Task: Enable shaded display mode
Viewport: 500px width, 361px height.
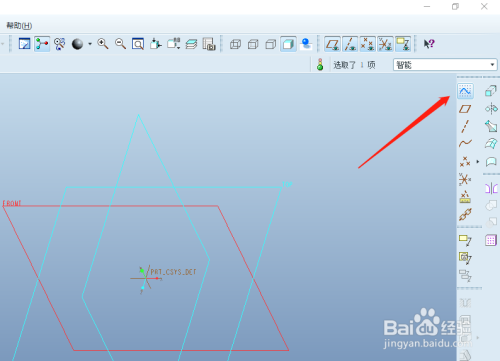Action: pyautogui.click(x=288, y=44)
